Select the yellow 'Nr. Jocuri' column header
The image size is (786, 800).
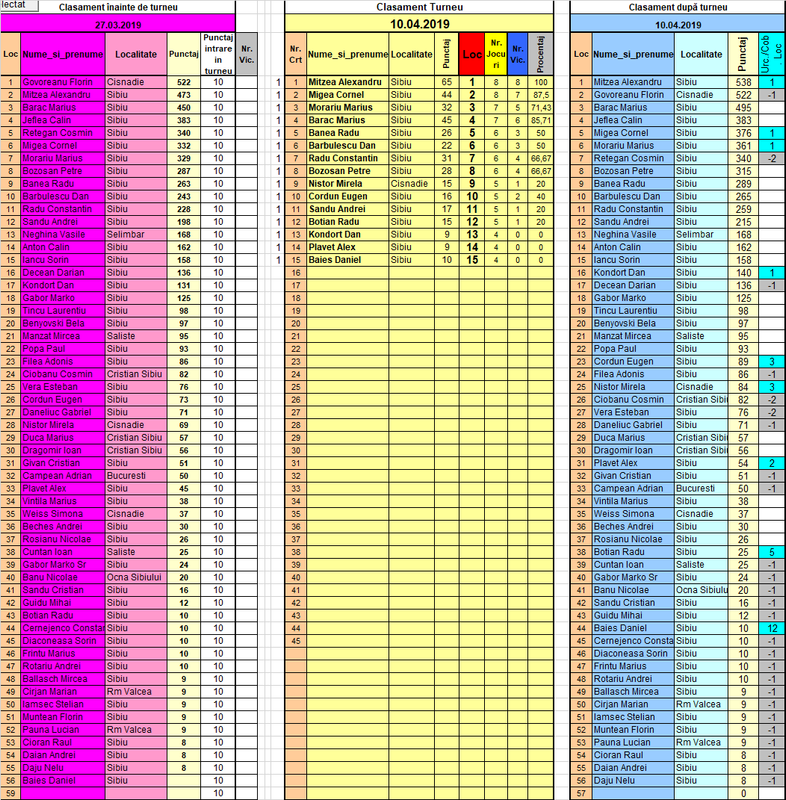pos(496,54)
